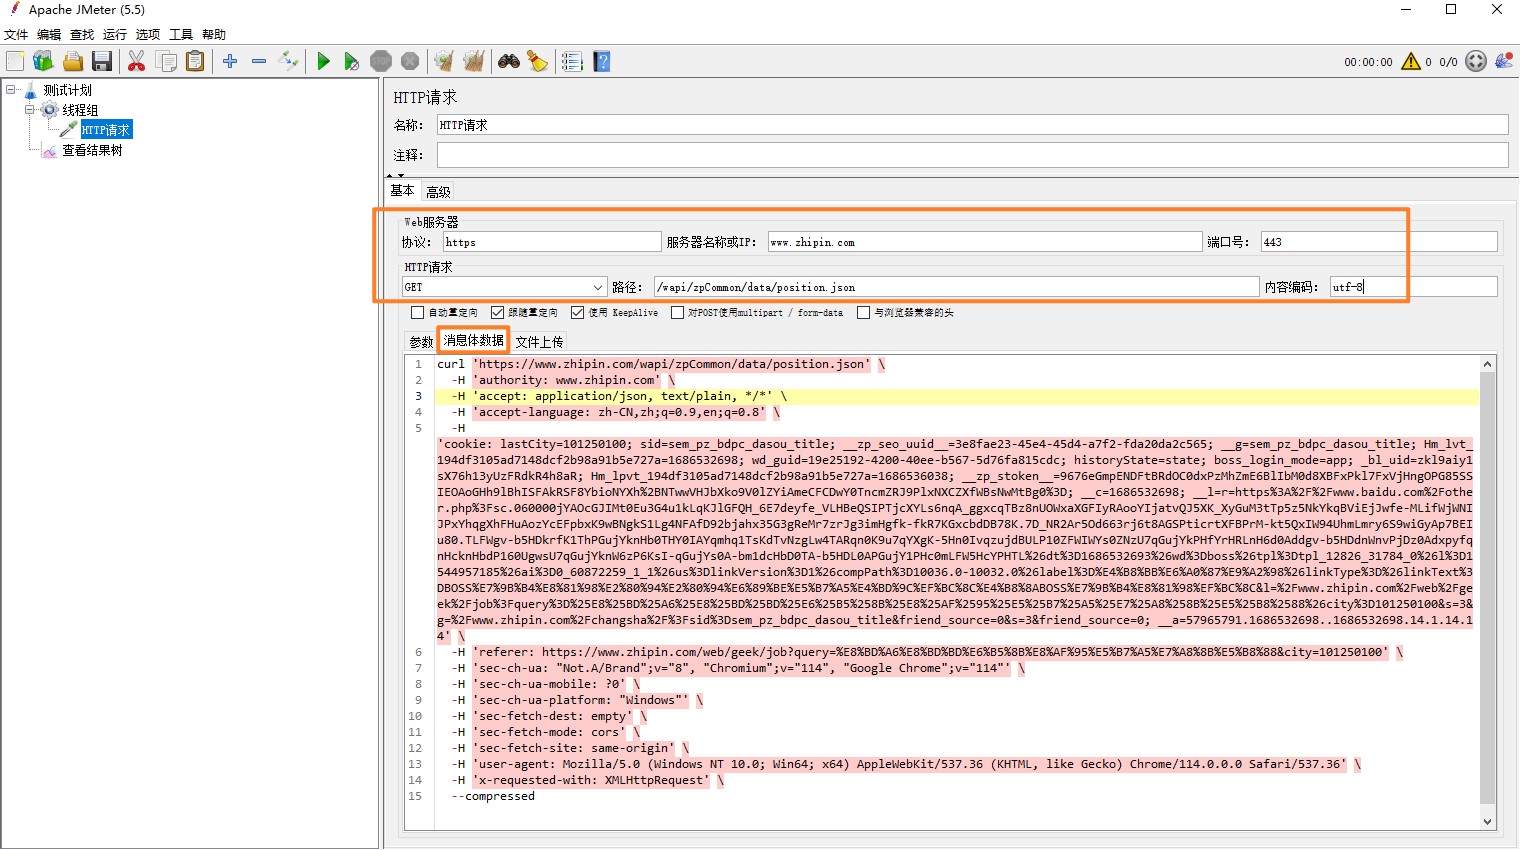The image size is (1520, 850).
Task: Cut the selected element with scissors
Action: coord(137,61)
